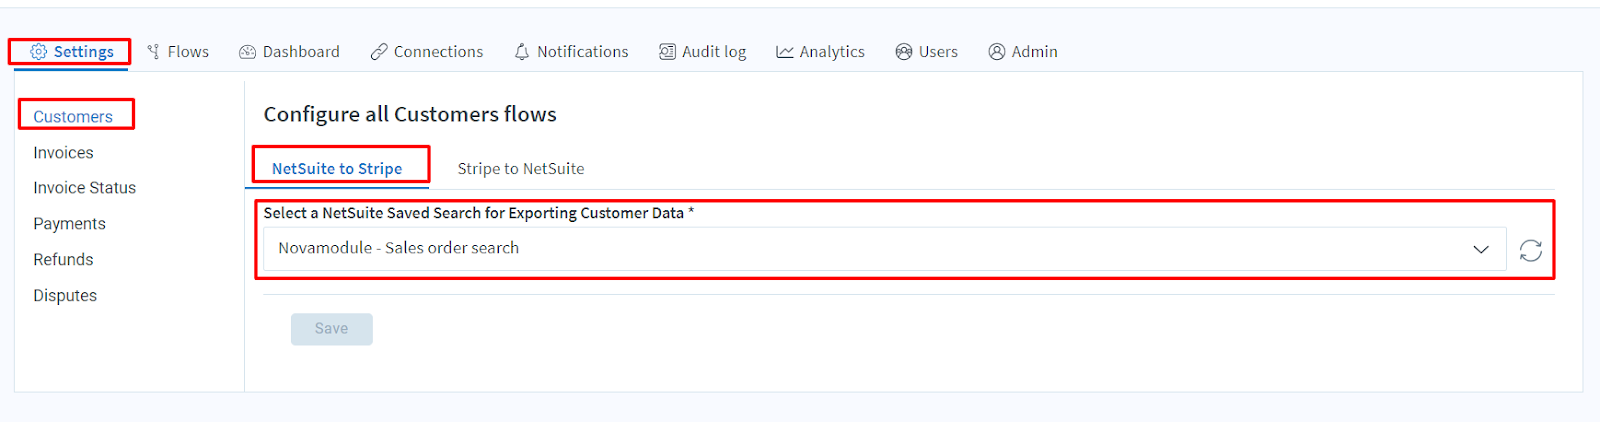Select the NetSuite to Stripe tab

coord(337,169)
